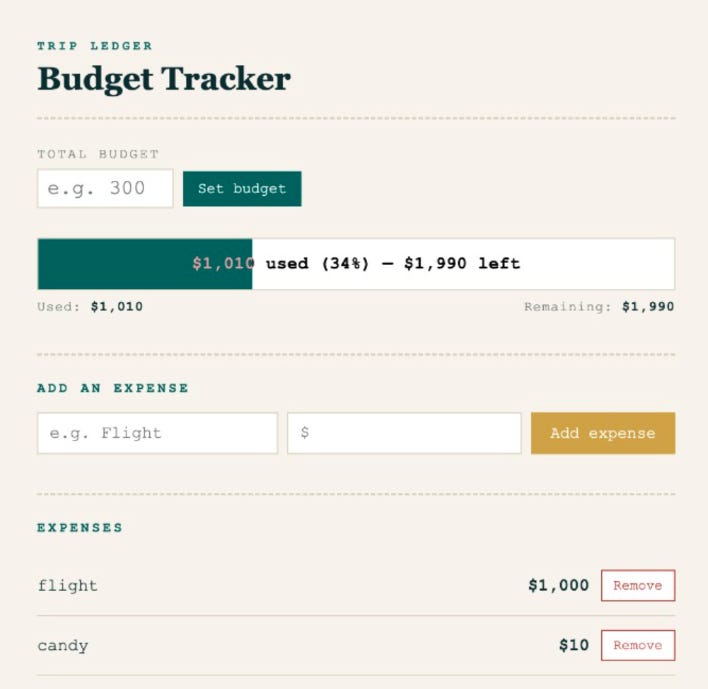Click the Trip Ledger label
This screenshot has height=689, width=708.
pos(95,46)
